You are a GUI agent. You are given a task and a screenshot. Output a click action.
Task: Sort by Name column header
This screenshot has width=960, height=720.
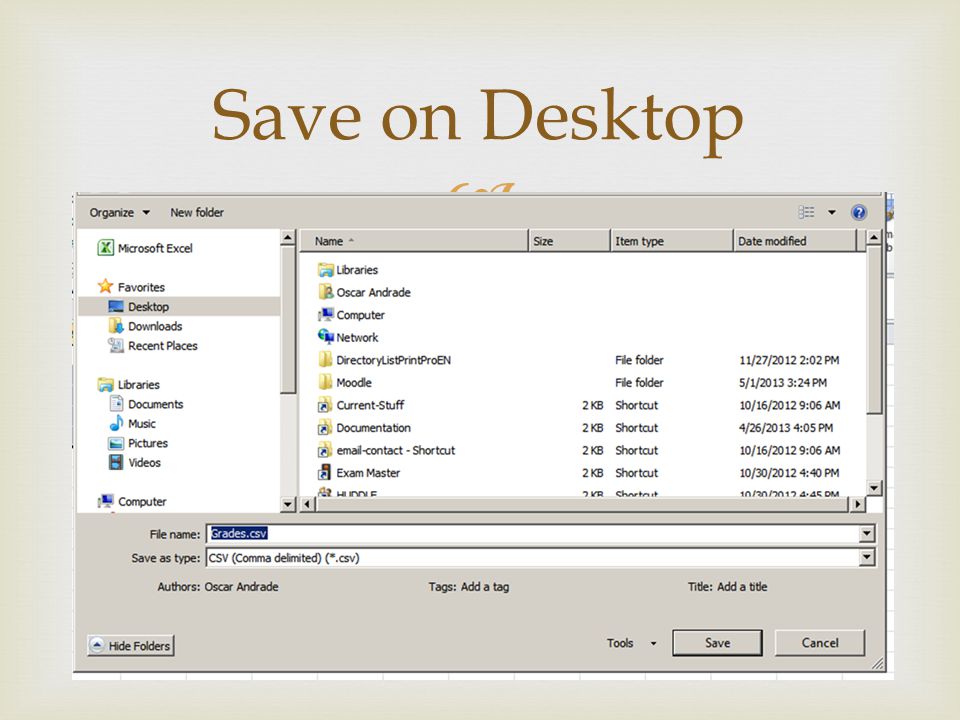click(413, 241)
